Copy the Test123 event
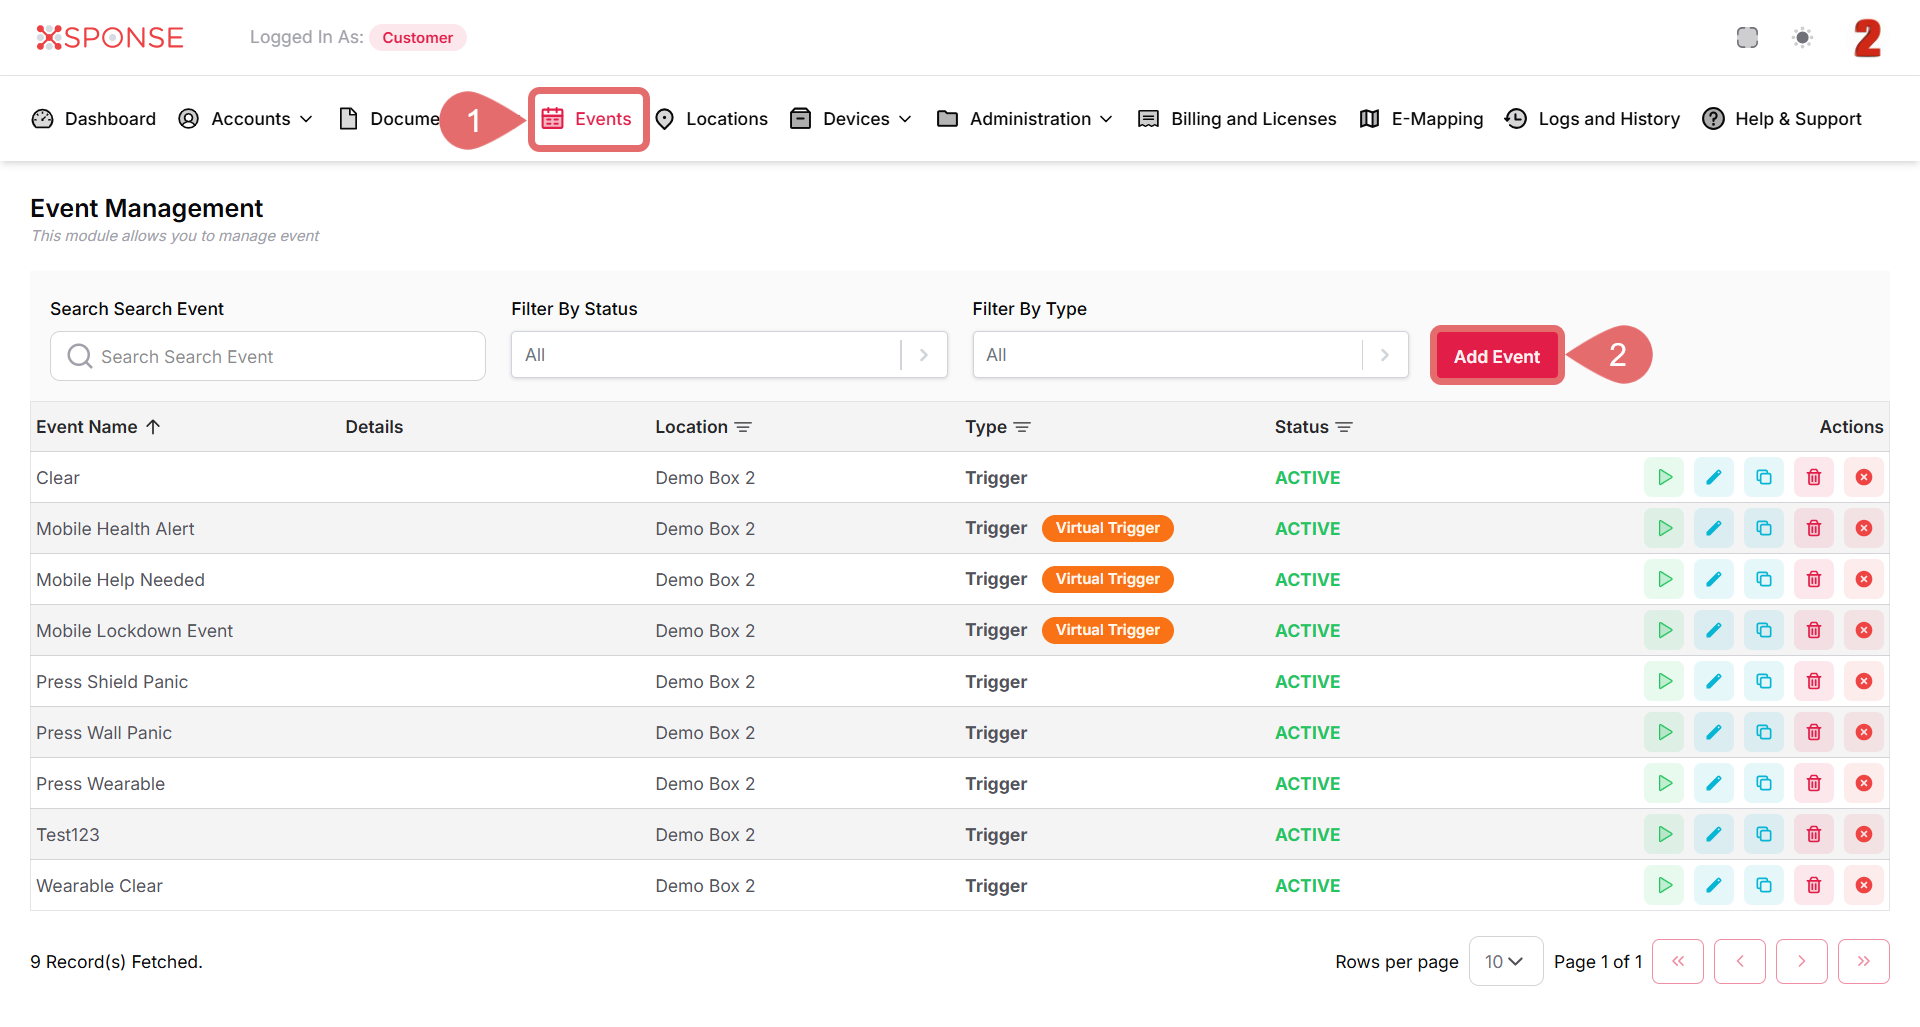 [x=1763, y=834]
